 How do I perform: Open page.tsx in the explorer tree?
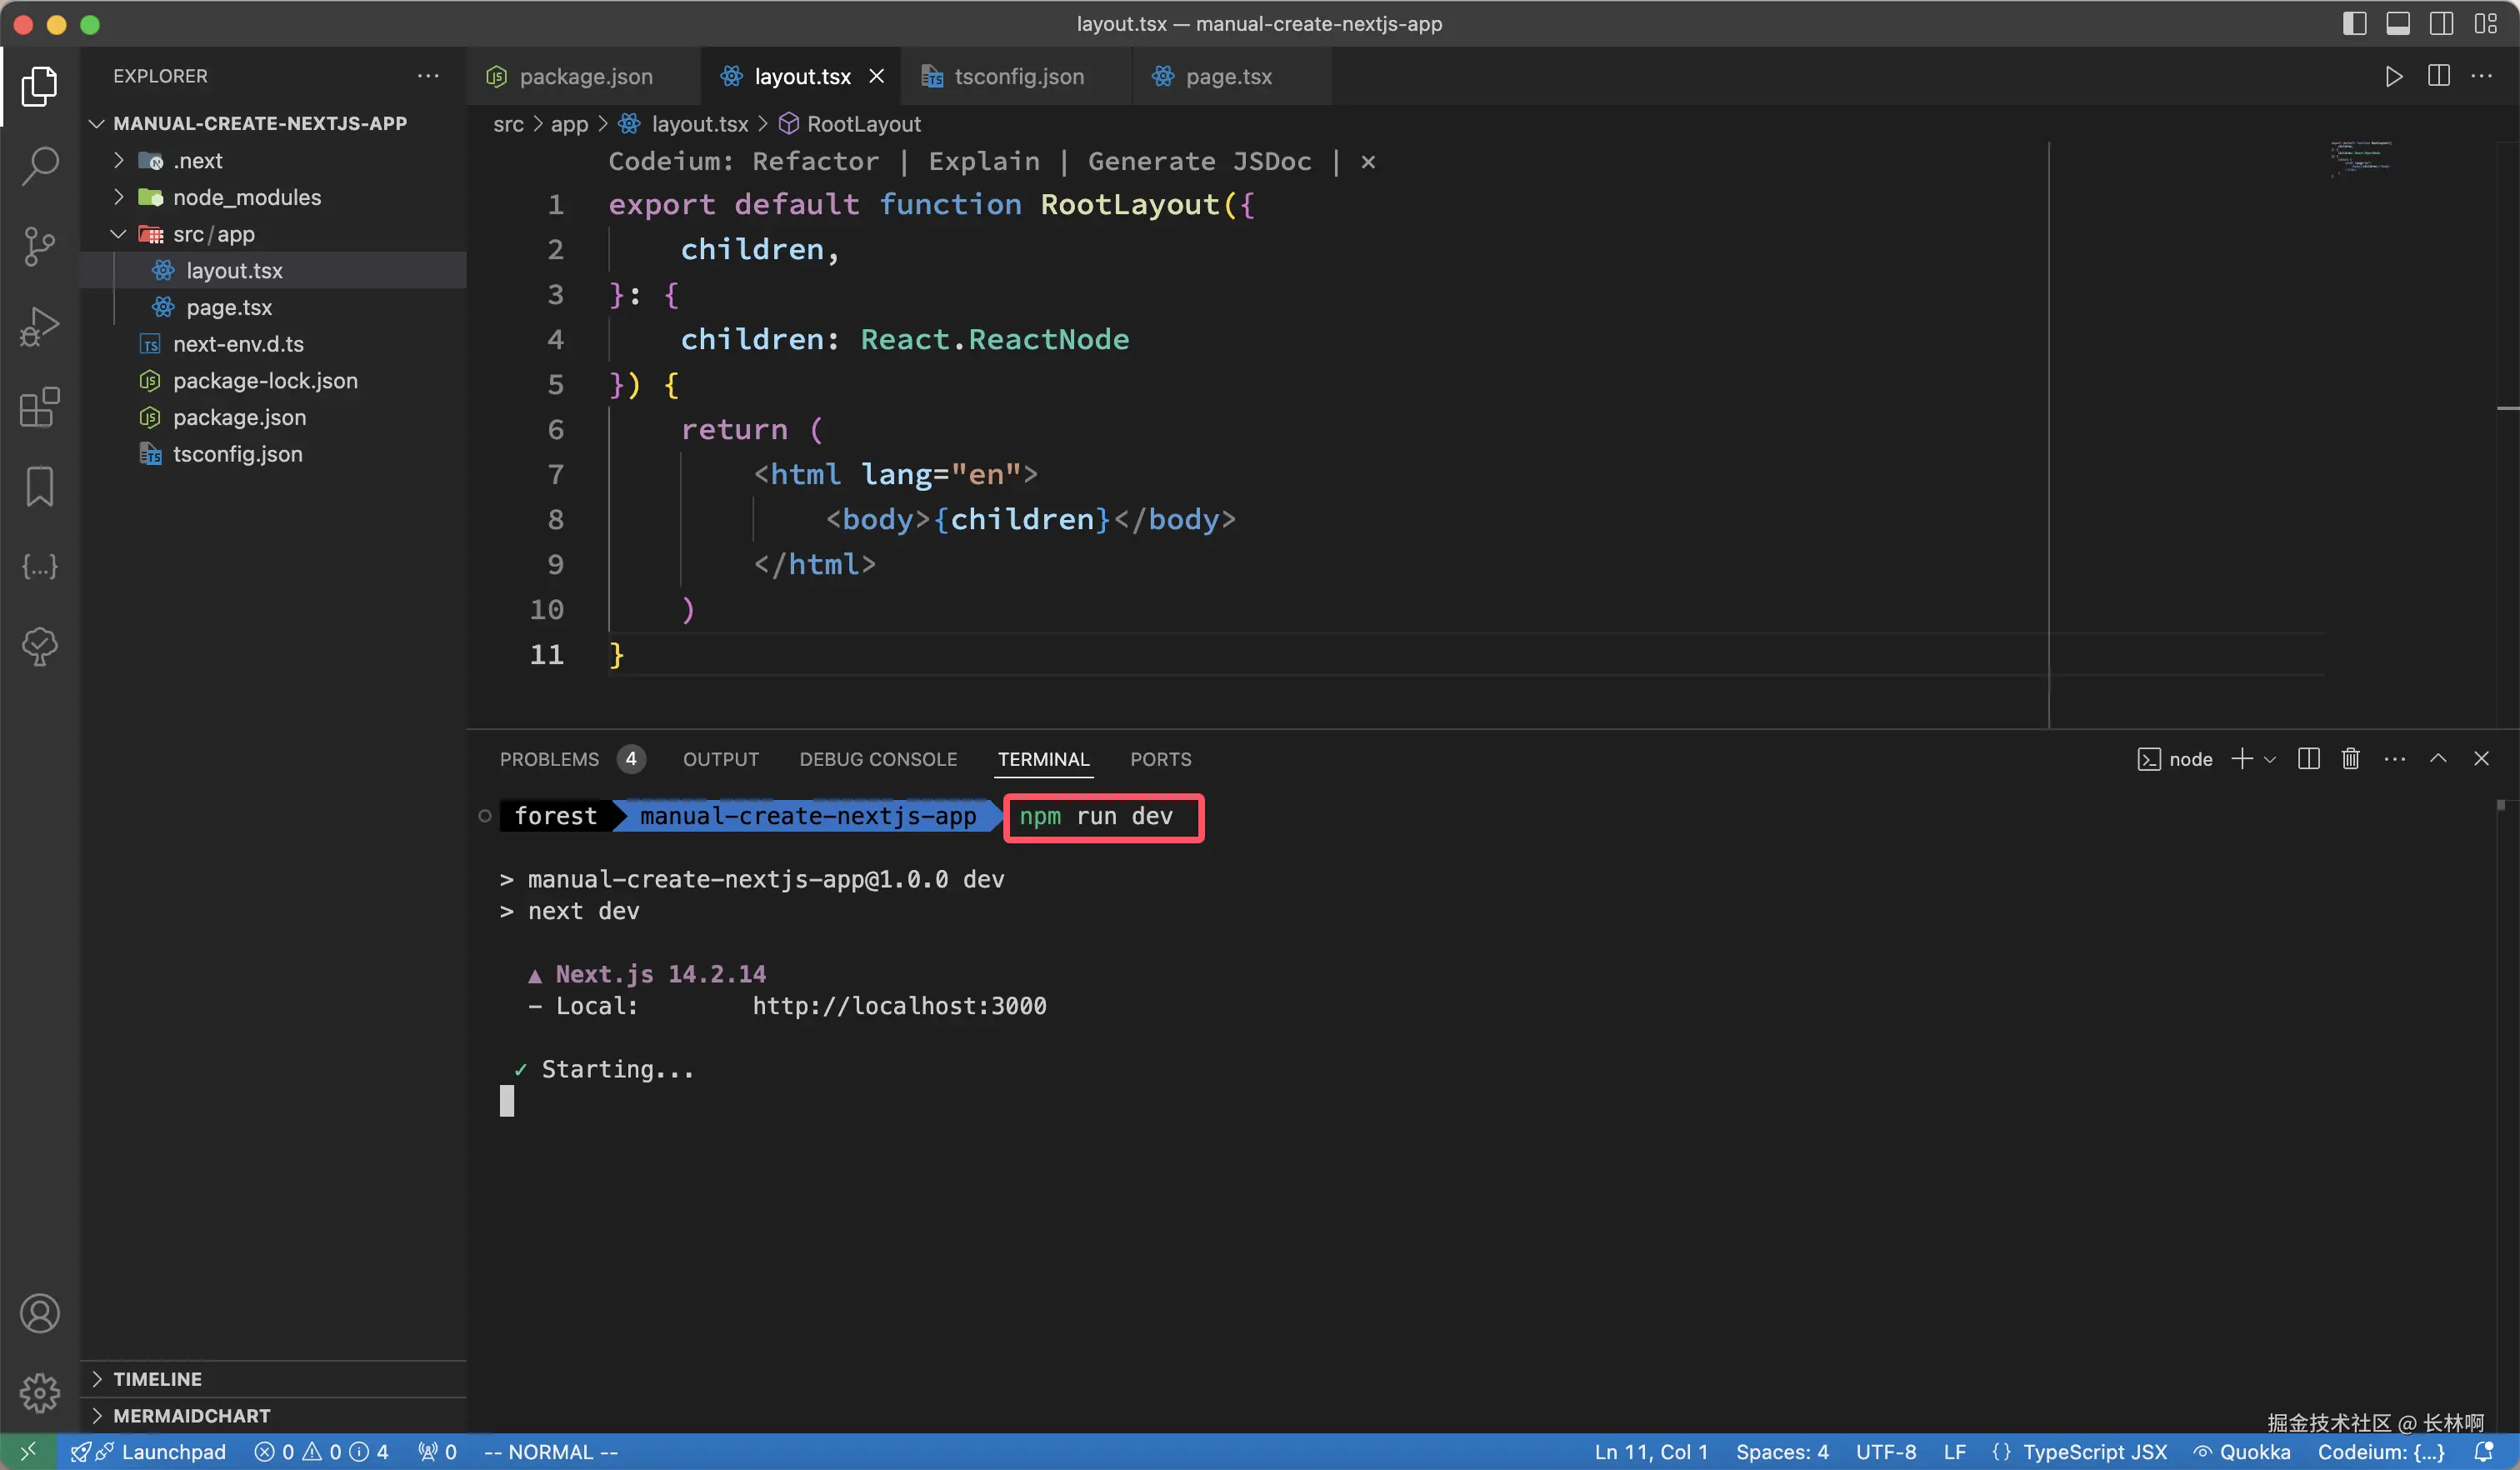click(229, 308)
